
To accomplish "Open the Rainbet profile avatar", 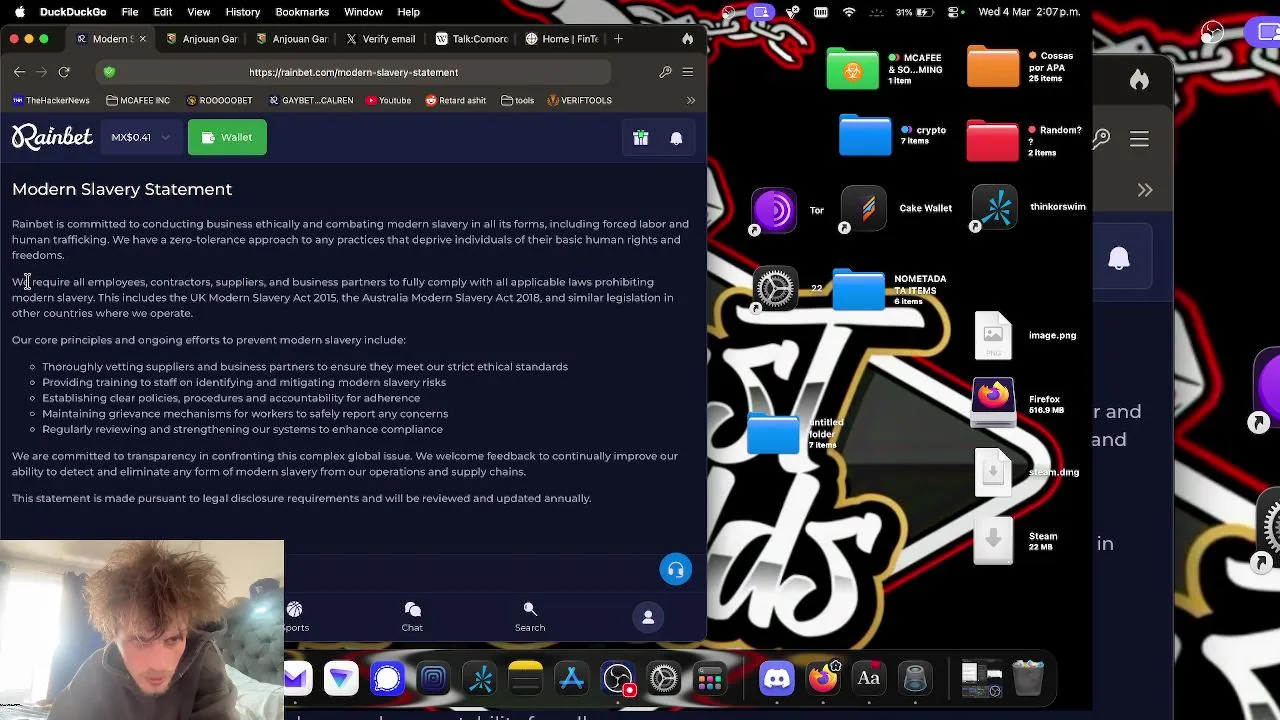I will click(x=648, y=617).
